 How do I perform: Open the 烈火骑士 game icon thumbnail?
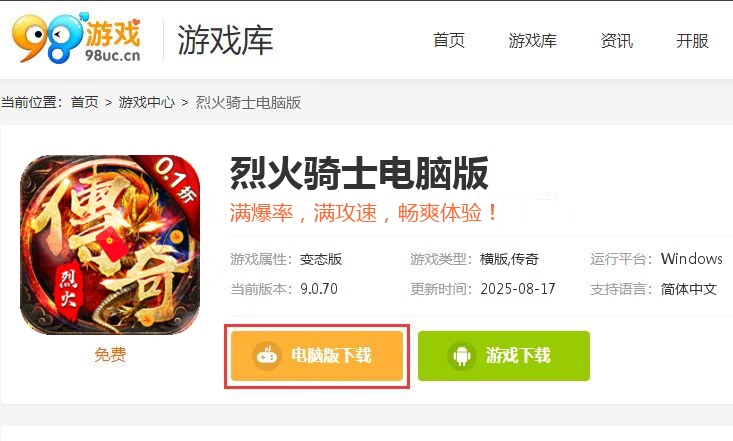(x=110, y=245)
